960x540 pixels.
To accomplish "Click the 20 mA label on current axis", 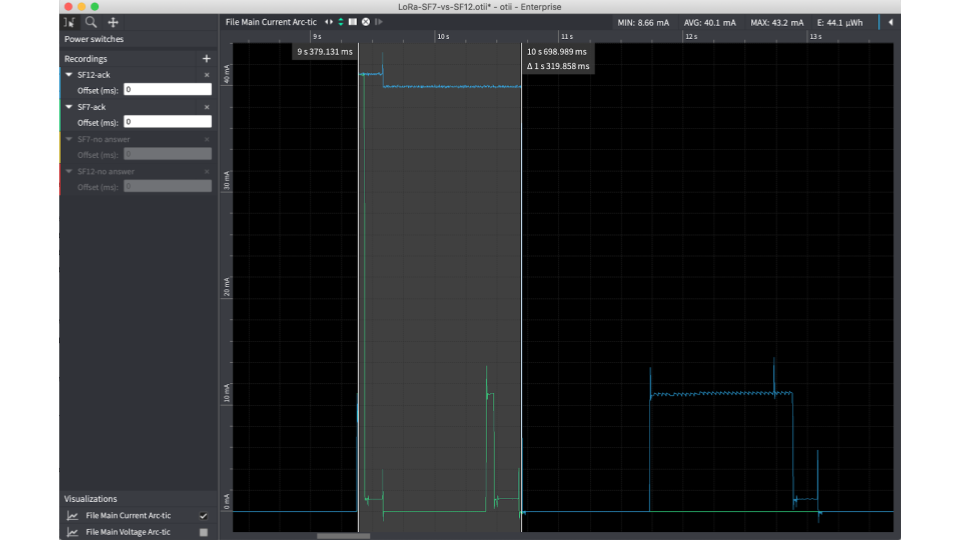I will [x=227, y=287].
